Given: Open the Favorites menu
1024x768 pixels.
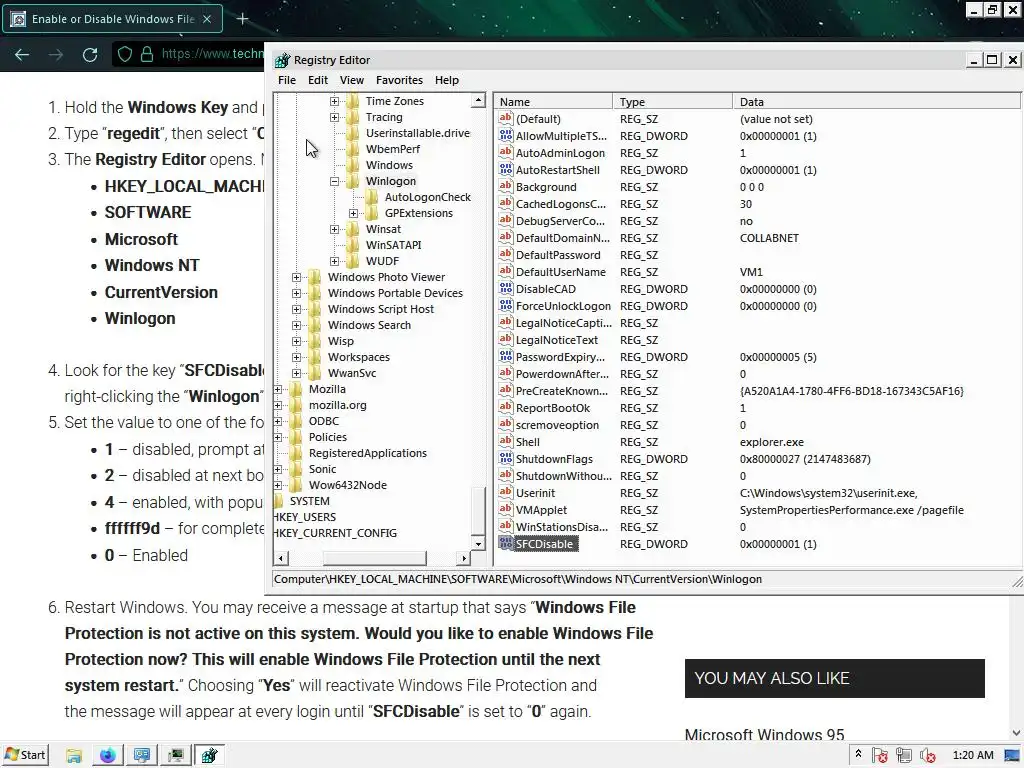Looking at the screenshot, I should click(x=399, y=80).
